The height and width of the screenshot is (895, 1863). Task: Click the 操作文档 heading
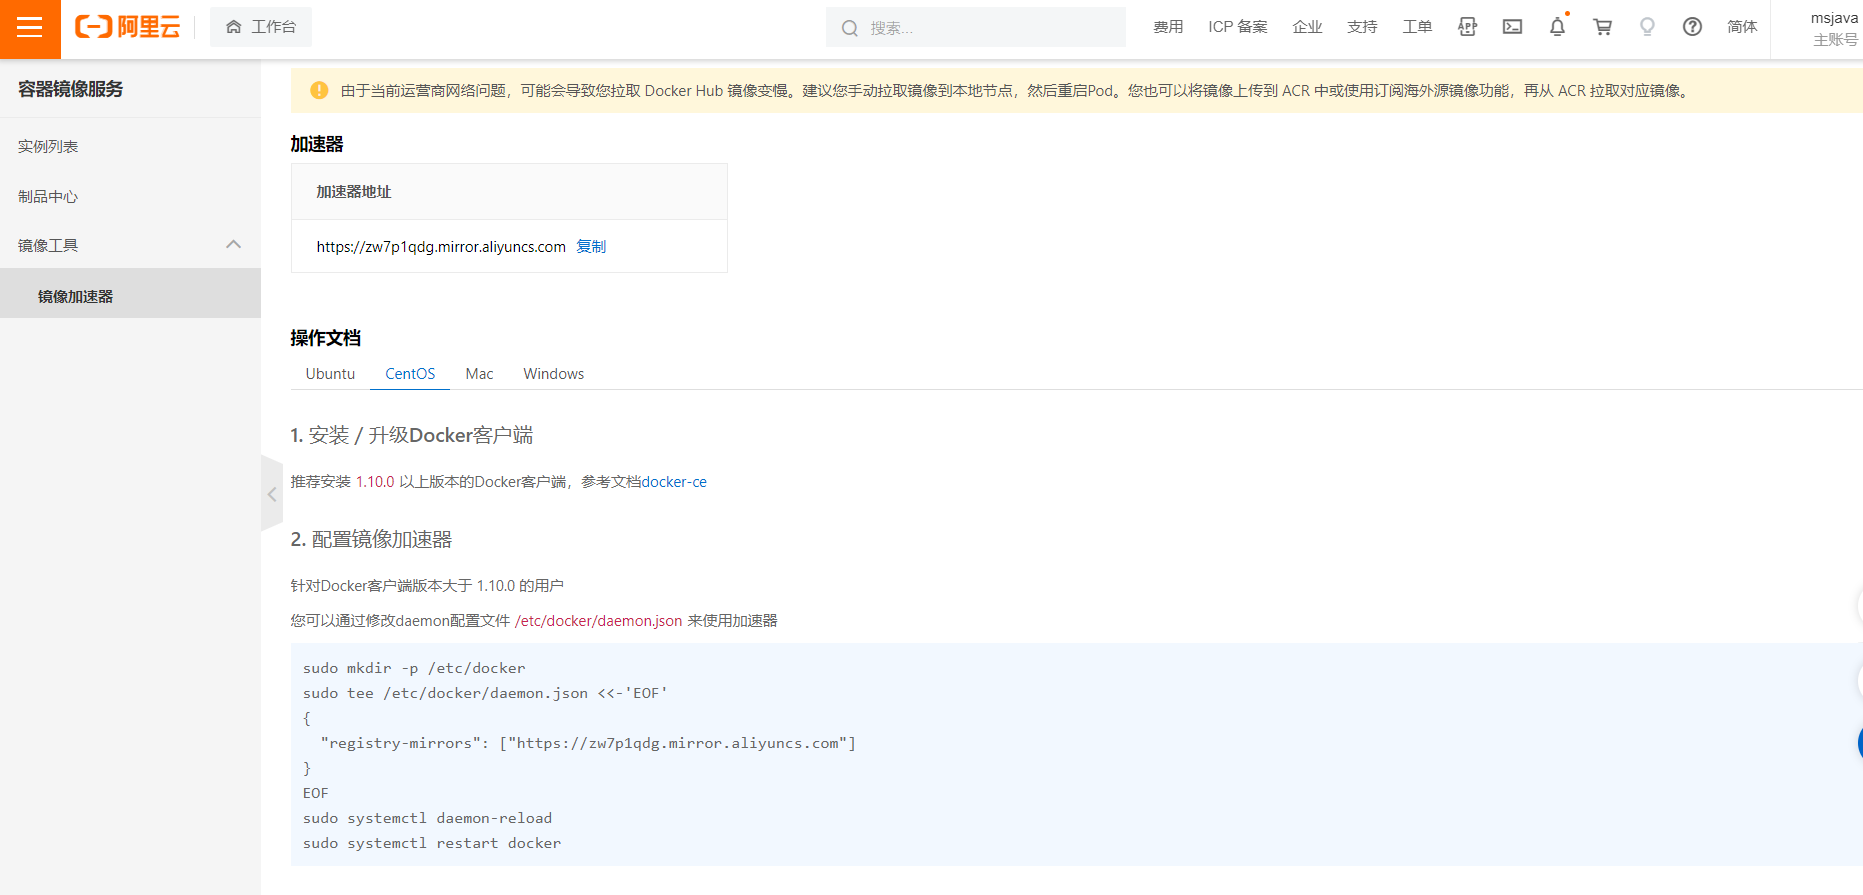[x=326, y=338]
